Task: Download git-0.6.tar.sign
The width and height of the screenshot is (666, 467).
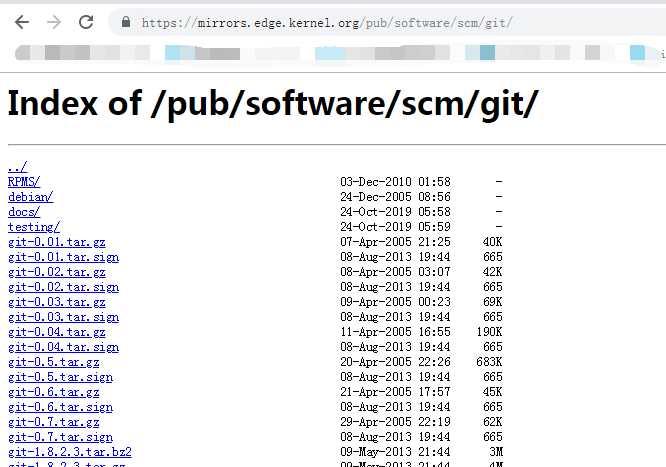Action: pyautogui.click(x=60, y=407)
